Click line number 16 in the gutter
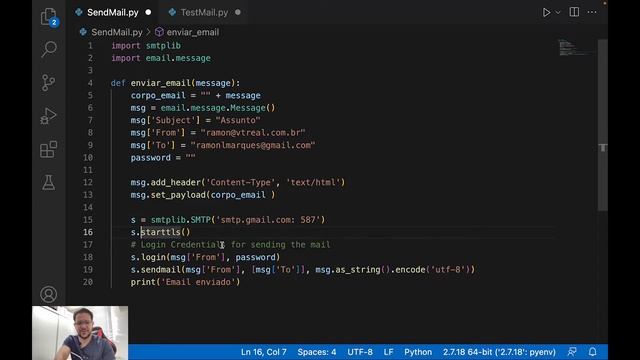Viewport: 640px width, 360px height. click(88, 232)
